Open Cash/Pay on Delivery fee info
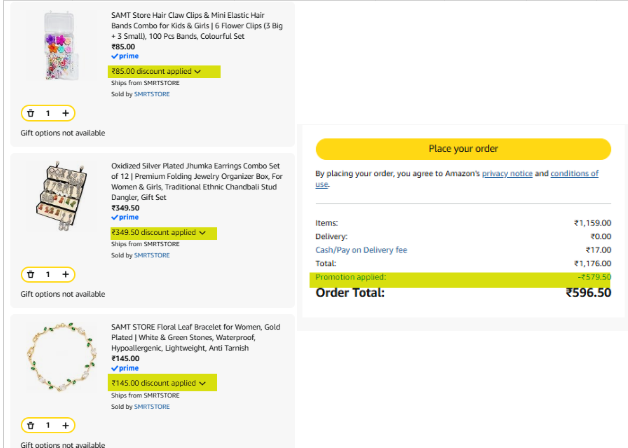Image resolution: width=628 pixels, height=448 pixels. pos(361,250)
